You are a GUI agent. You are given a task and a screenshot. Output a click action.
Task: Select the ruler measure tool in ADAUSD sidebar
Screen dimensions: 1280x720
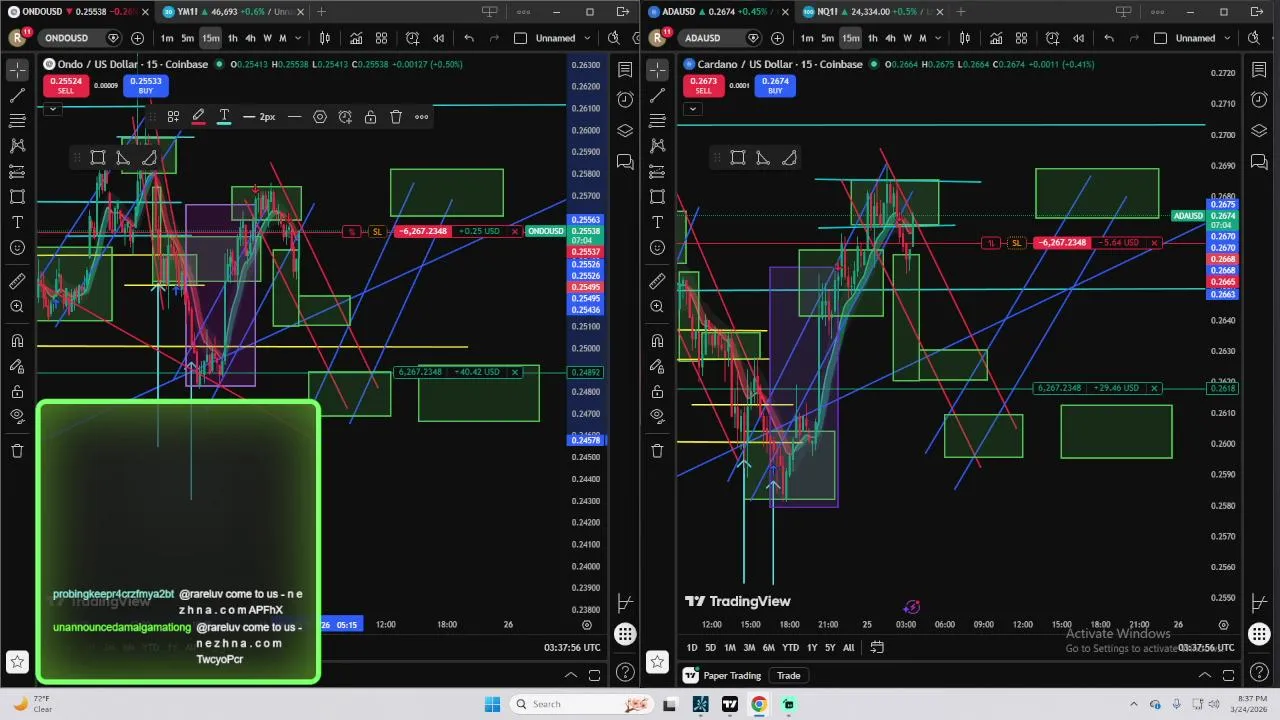point(657,281)
